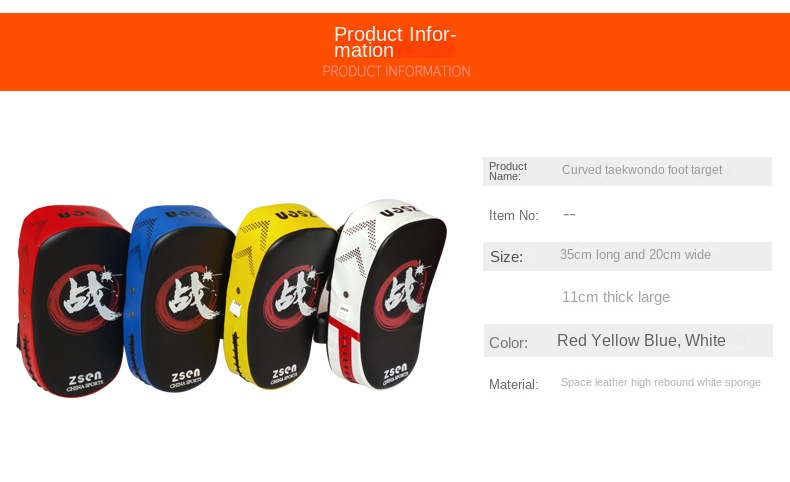790x482 pixels.
Task: Click the ZSEN logo on red pad
Action: tap(85, 381)
